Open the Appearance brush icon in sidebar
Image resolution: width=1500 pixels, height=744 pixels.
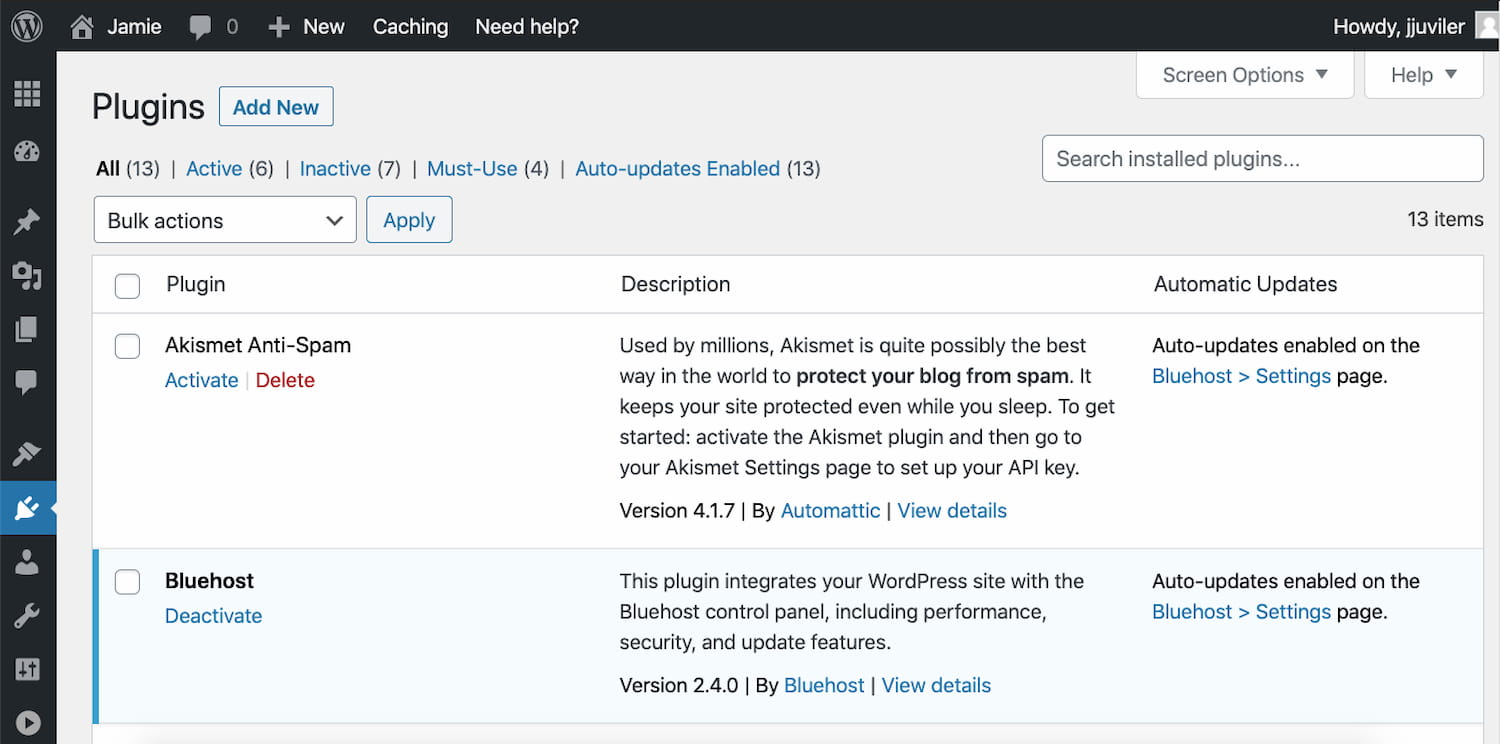coord(27,454)
